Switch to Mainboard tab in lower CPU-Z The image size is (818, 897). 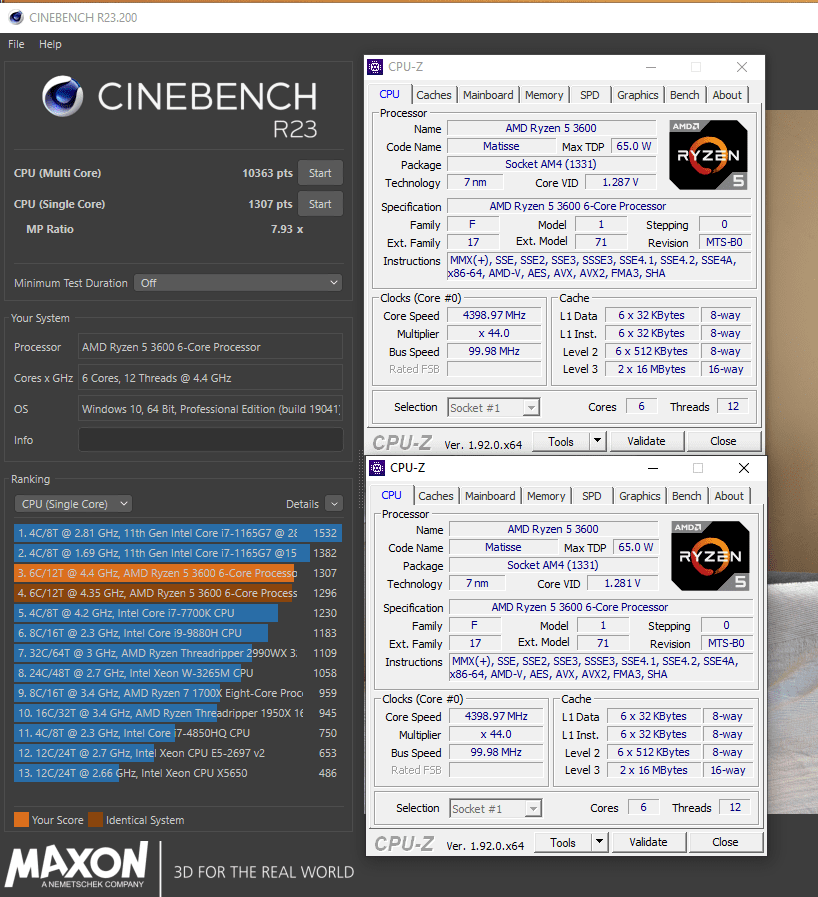(x=490, y=496)
